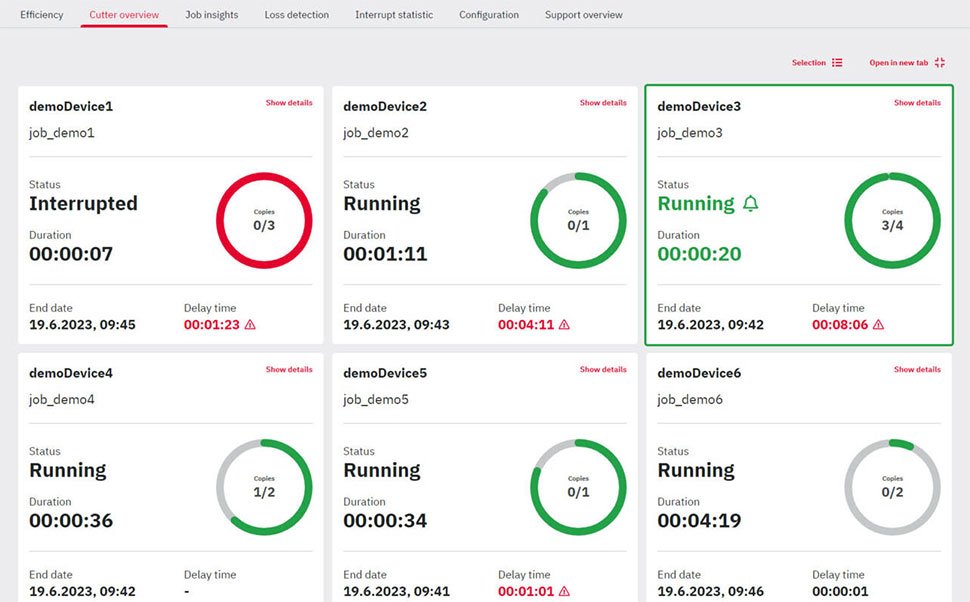Click end date 19.6.2023, 09:45
Screen dimensions: 970x602
click(82, 325)
